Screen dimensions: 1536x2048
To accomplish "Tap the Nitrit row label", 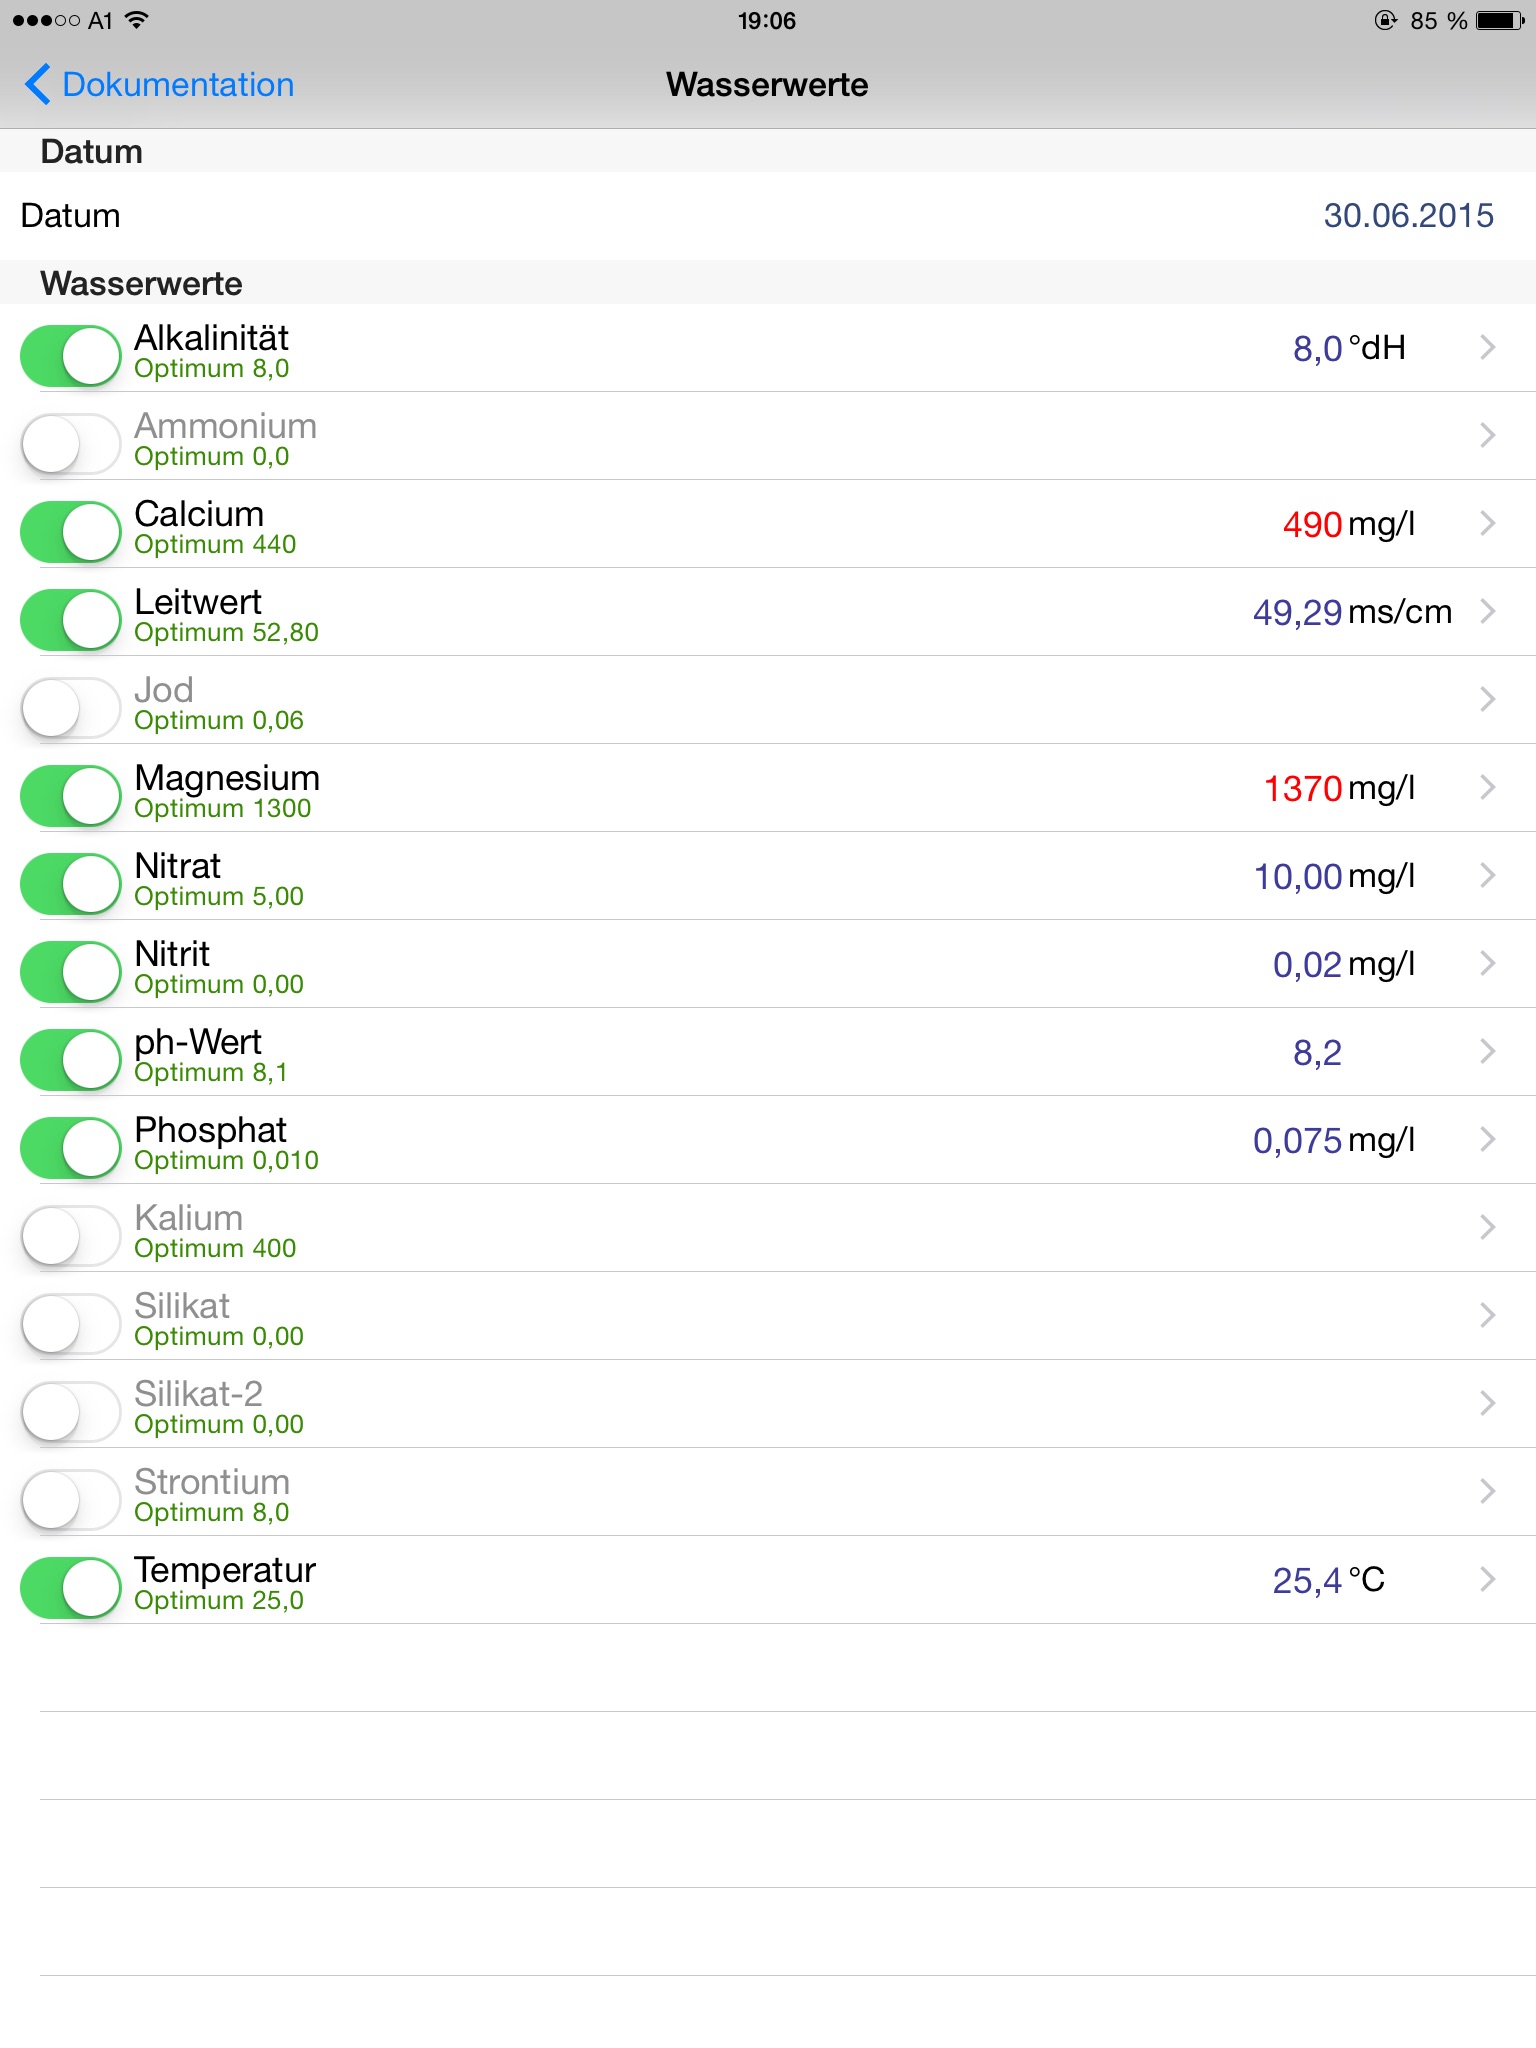I will tap(172, 953).
